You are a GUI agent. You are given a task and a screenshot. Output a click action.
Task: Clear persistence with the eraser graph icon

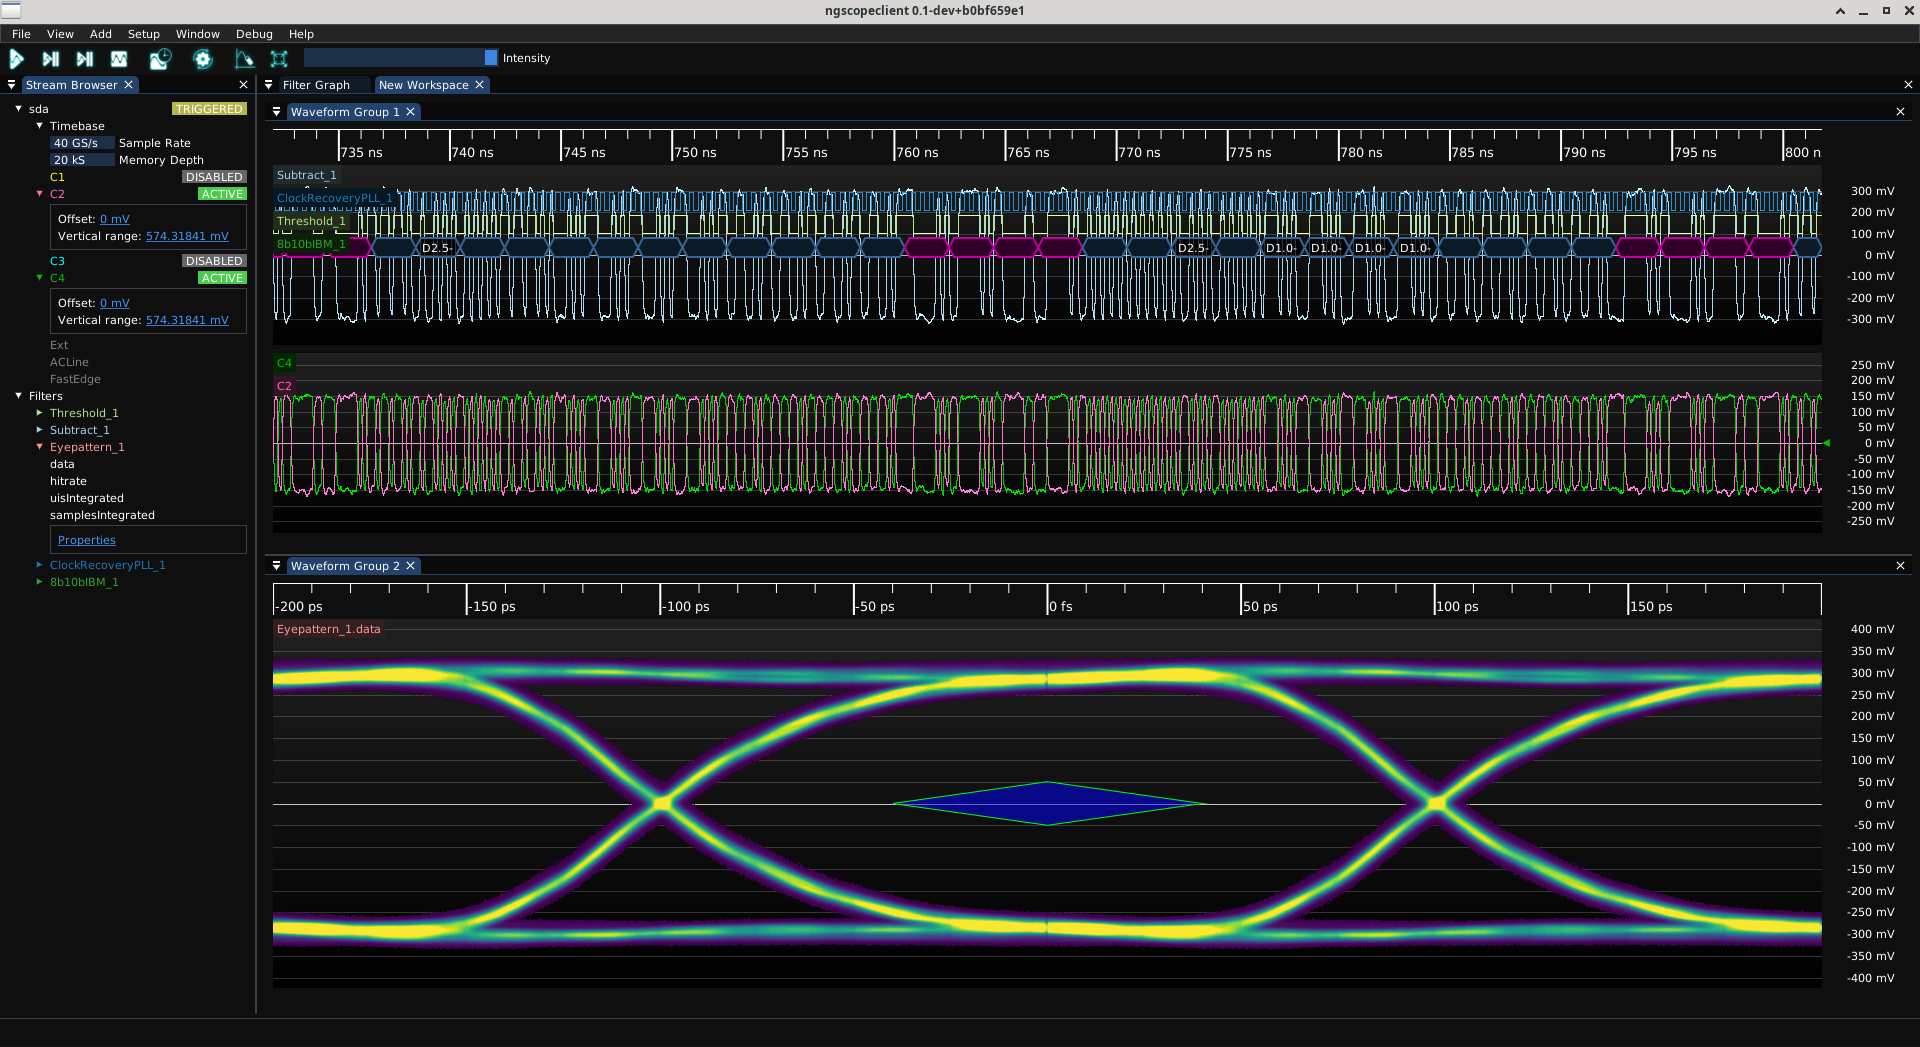[244, 59]
